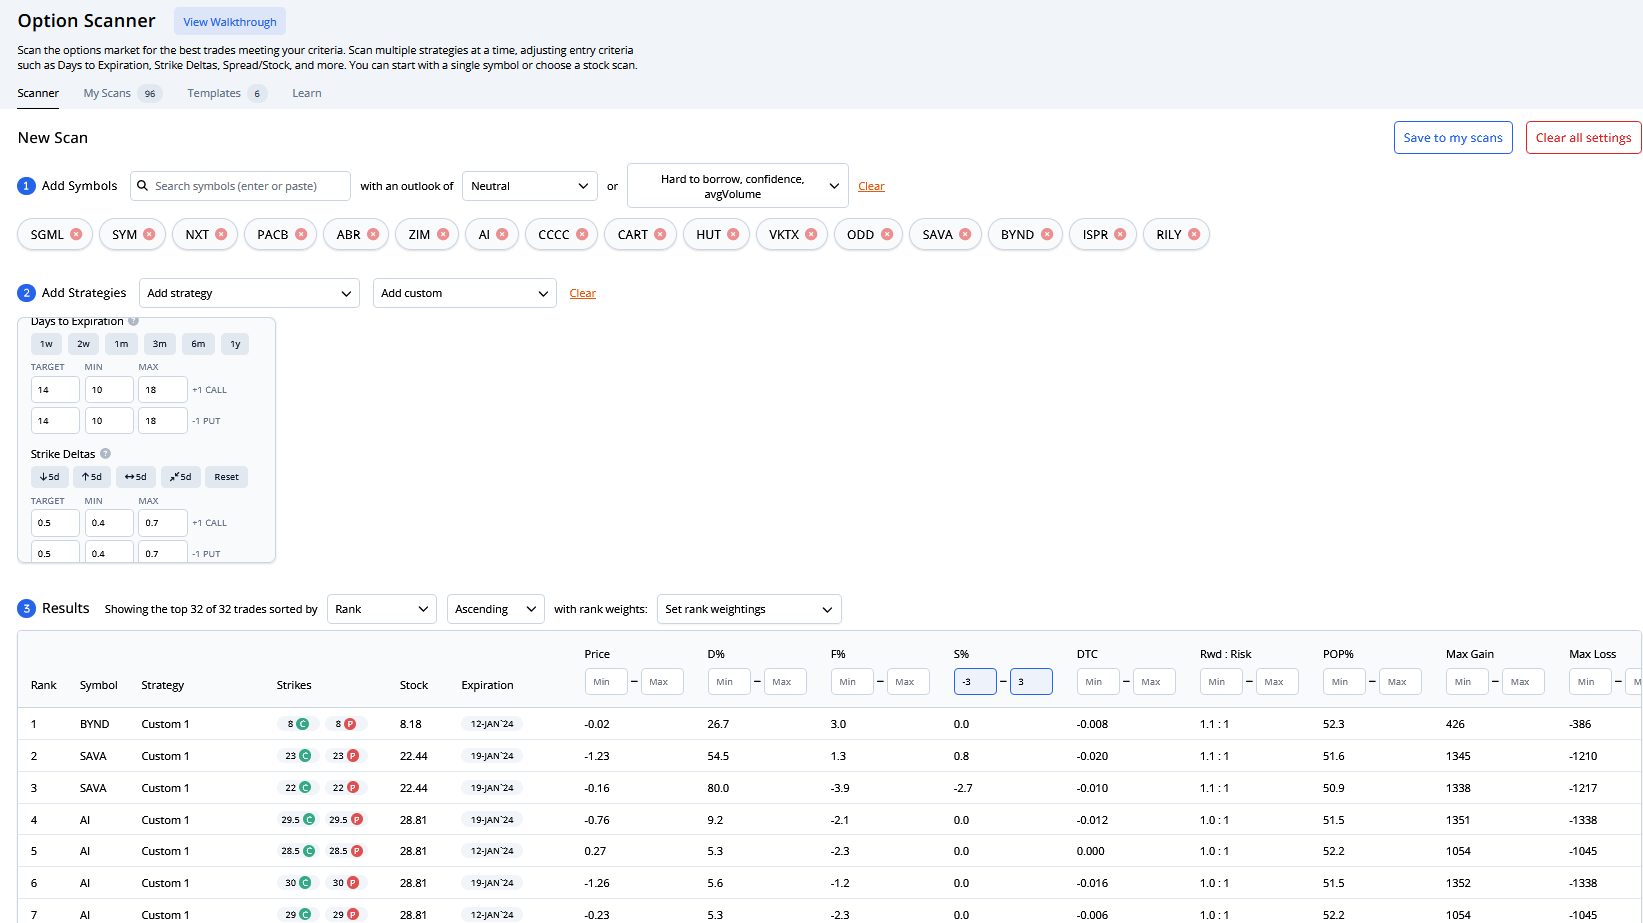The image size is (1643, 923).
Task: Click the Strategy column header
Action: (163, 685)
